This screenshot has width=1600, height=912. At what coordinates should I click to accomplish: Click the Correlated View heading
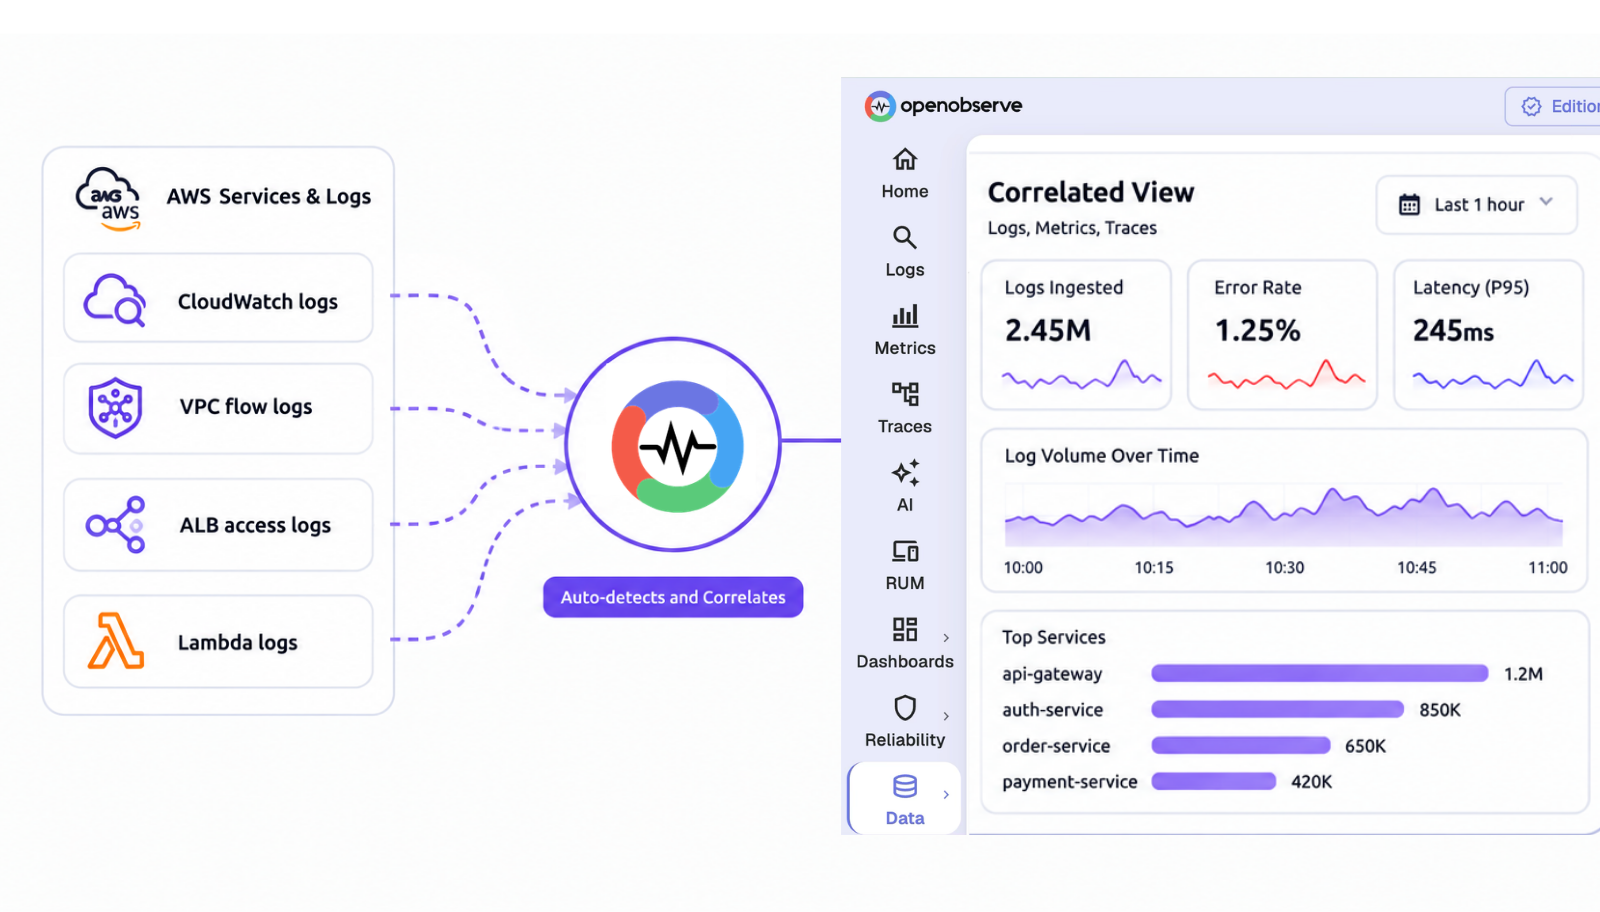tap(1091, 192)
